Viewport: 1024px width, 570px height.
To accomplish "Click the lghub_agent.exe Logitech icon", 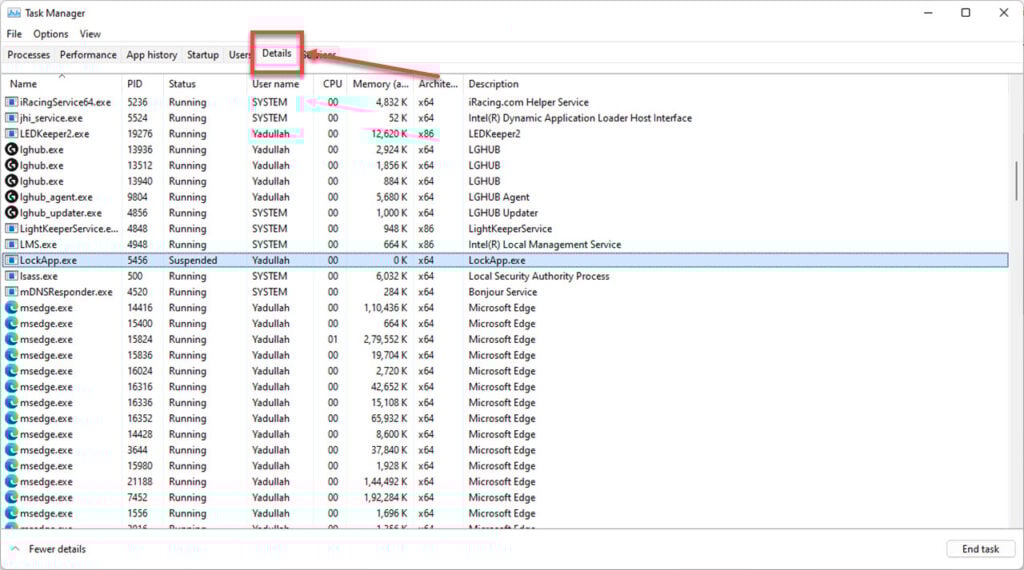I will [x=11, y=197].
